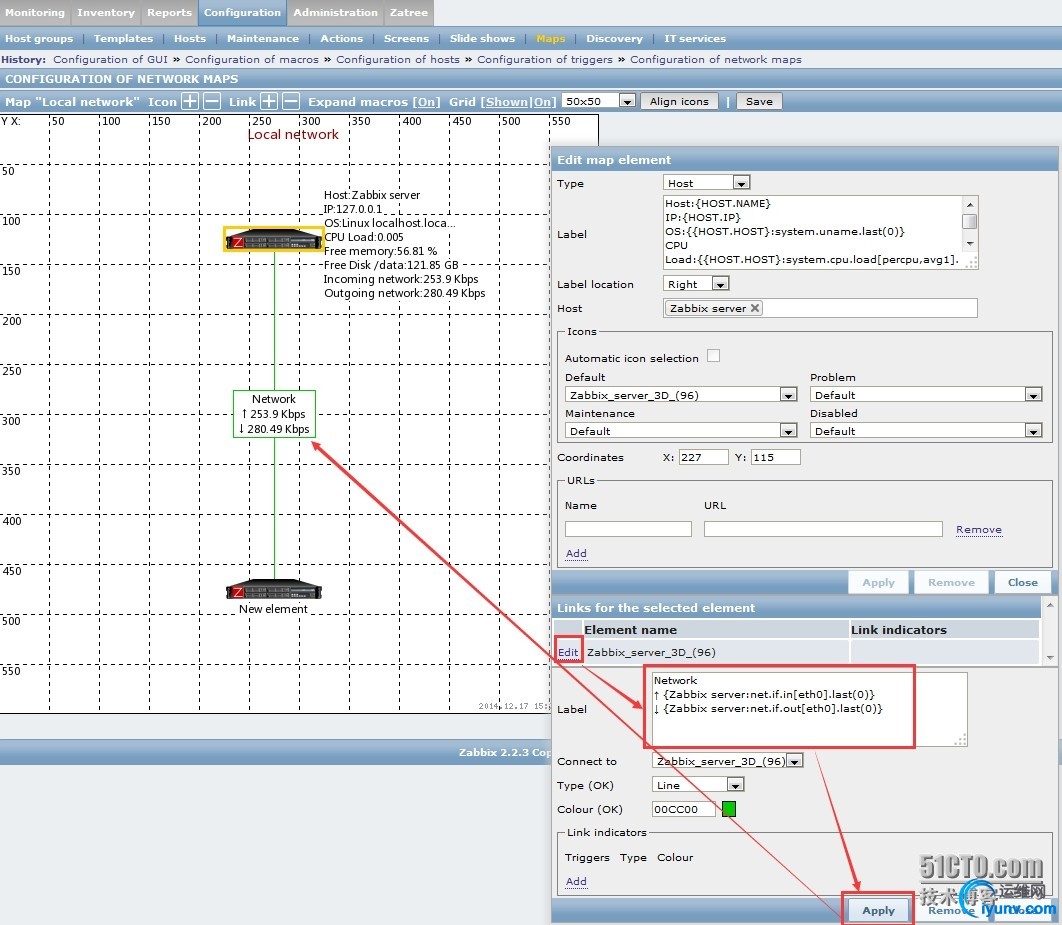
Task: Go to Screens submenu
Action: click(x=406, y=39)
